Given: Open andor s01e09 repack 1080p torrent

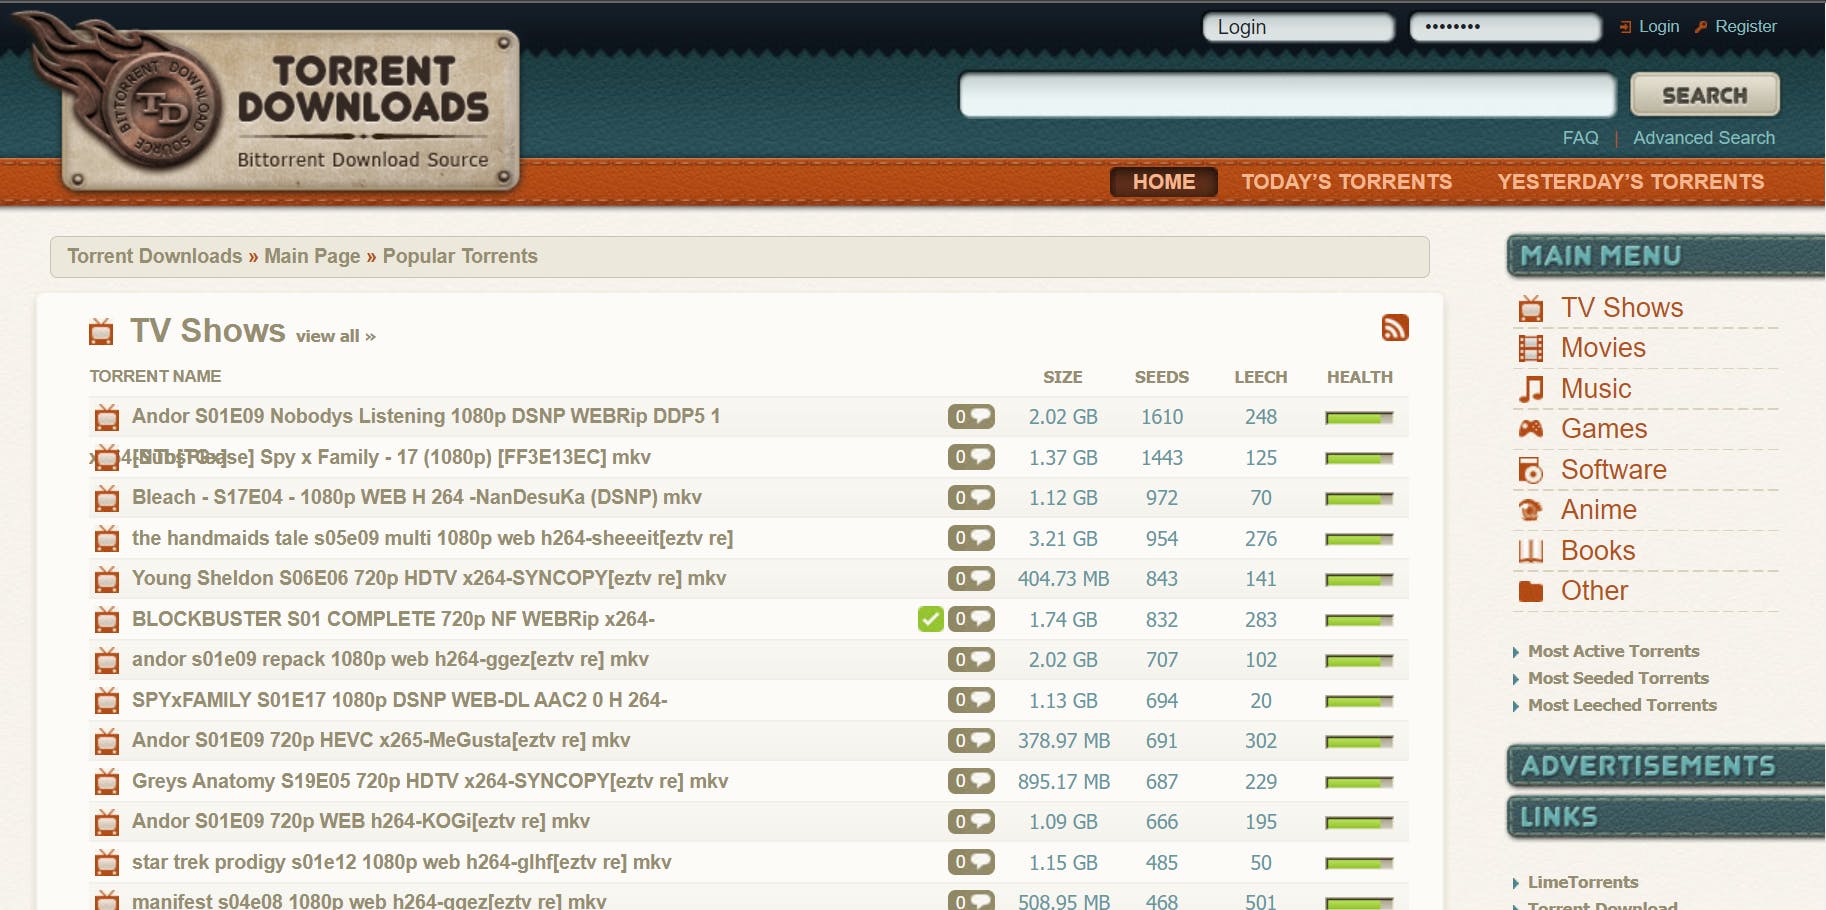Looking at the screenshot, I should coord(390,659).
